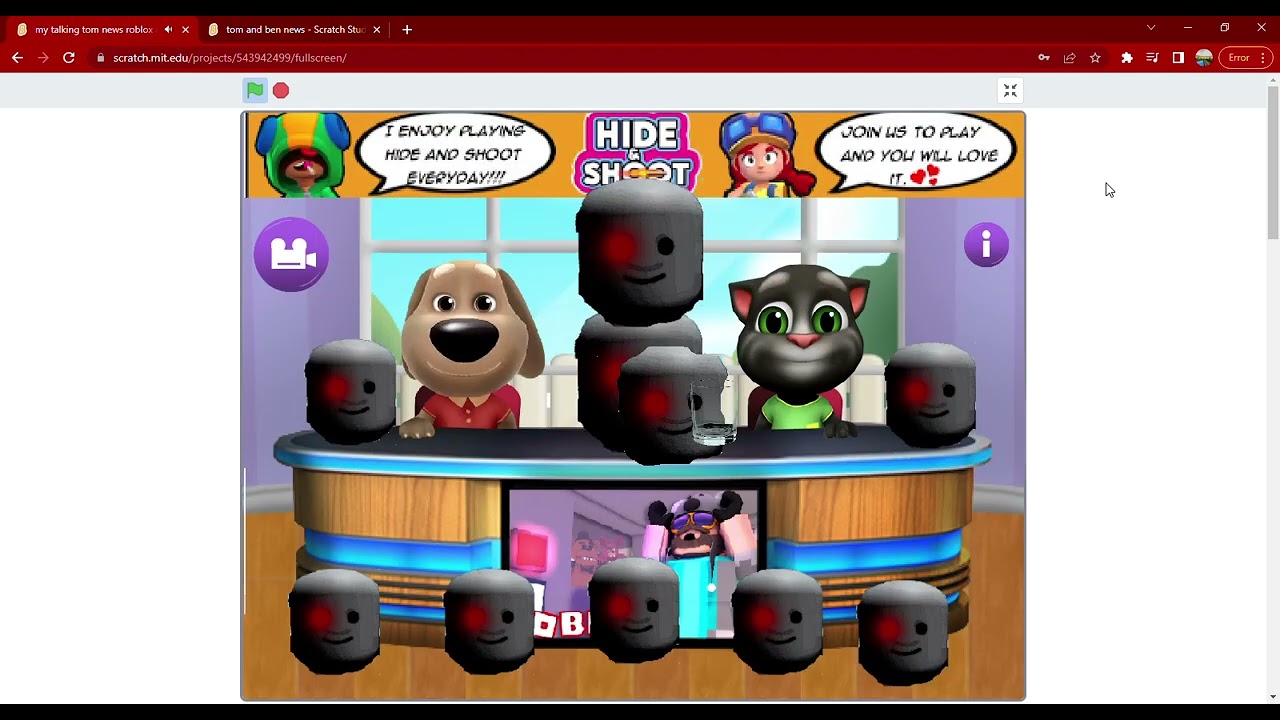1280x720 pixels.
Task: Toggle the browser side panel icon
Action: point(1178,58)
